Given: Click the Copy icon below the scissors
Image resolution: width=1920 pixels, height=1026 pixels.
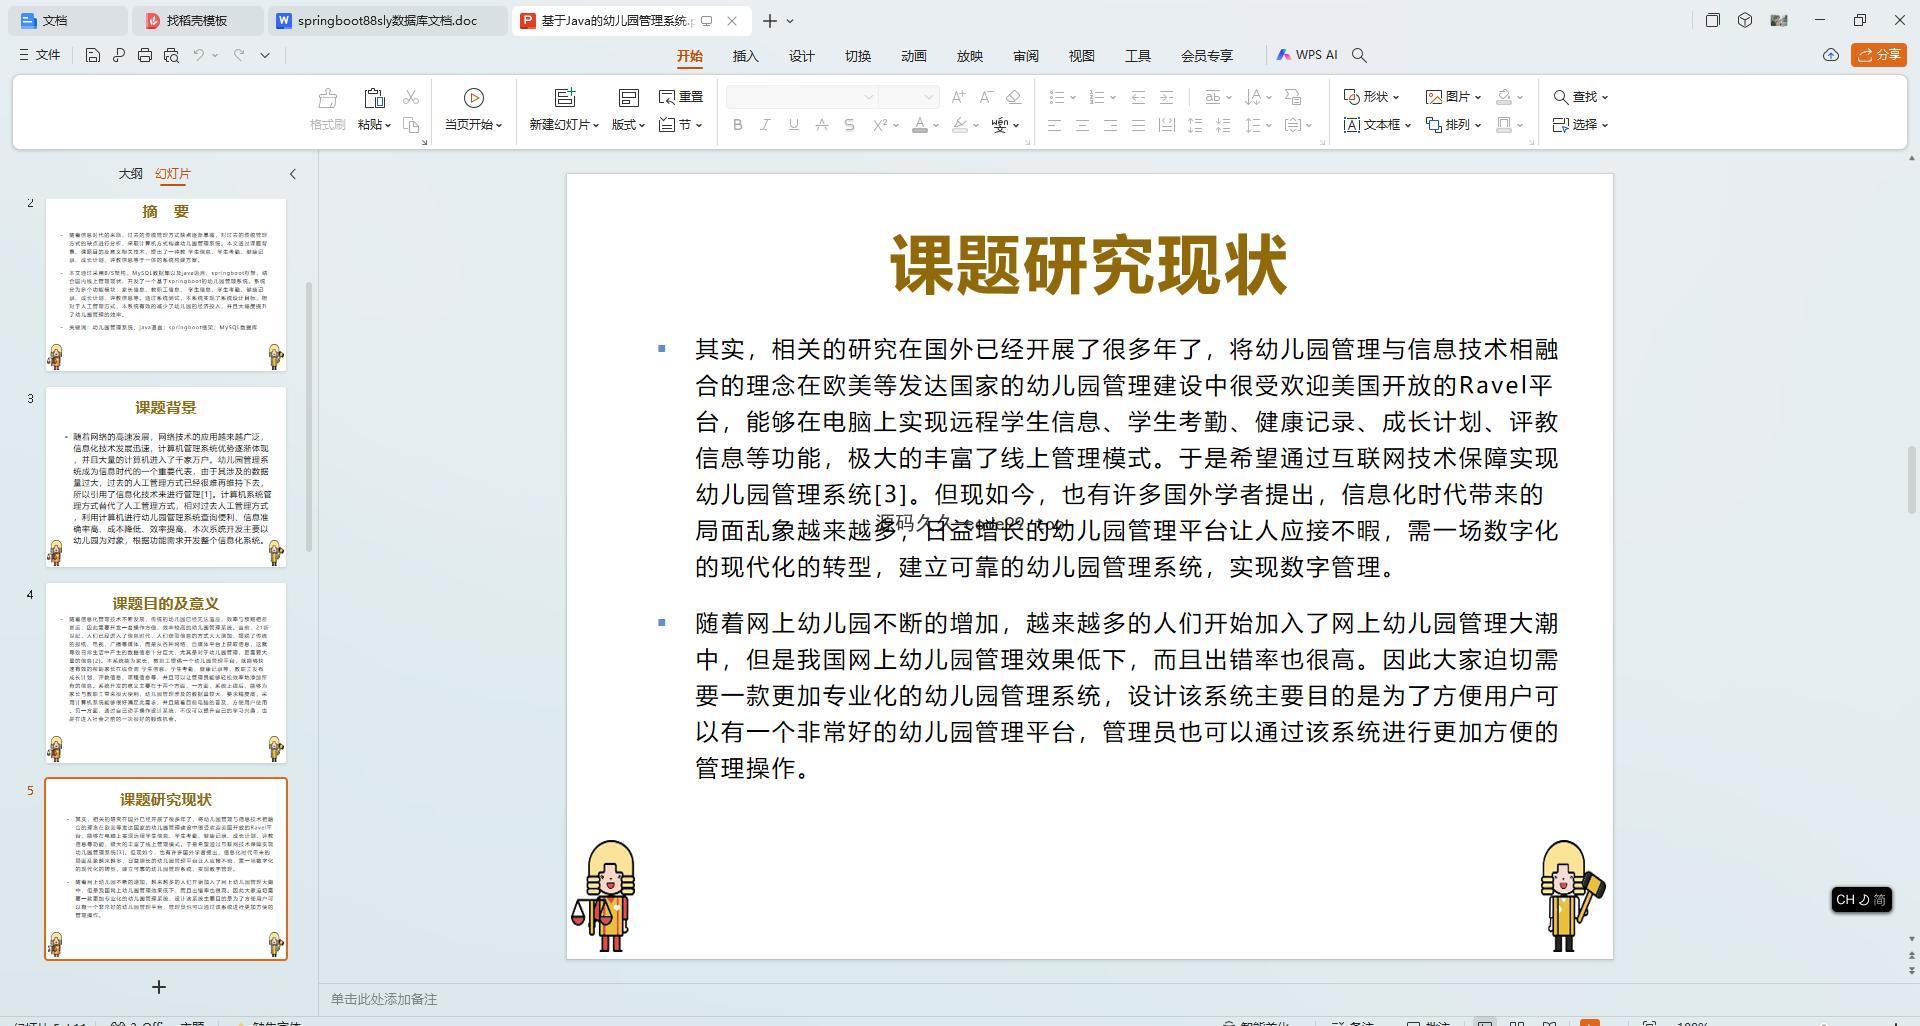Looking at the screenshot, I should tap(411, 125).
